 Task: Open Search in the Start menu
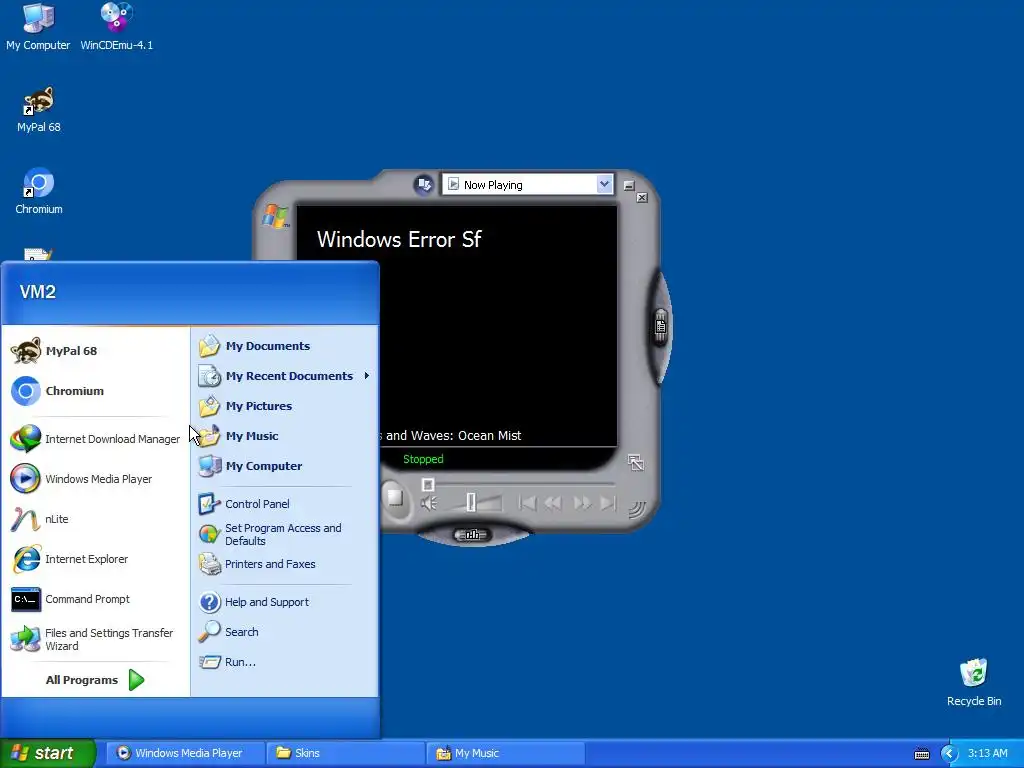pos(284,632)
